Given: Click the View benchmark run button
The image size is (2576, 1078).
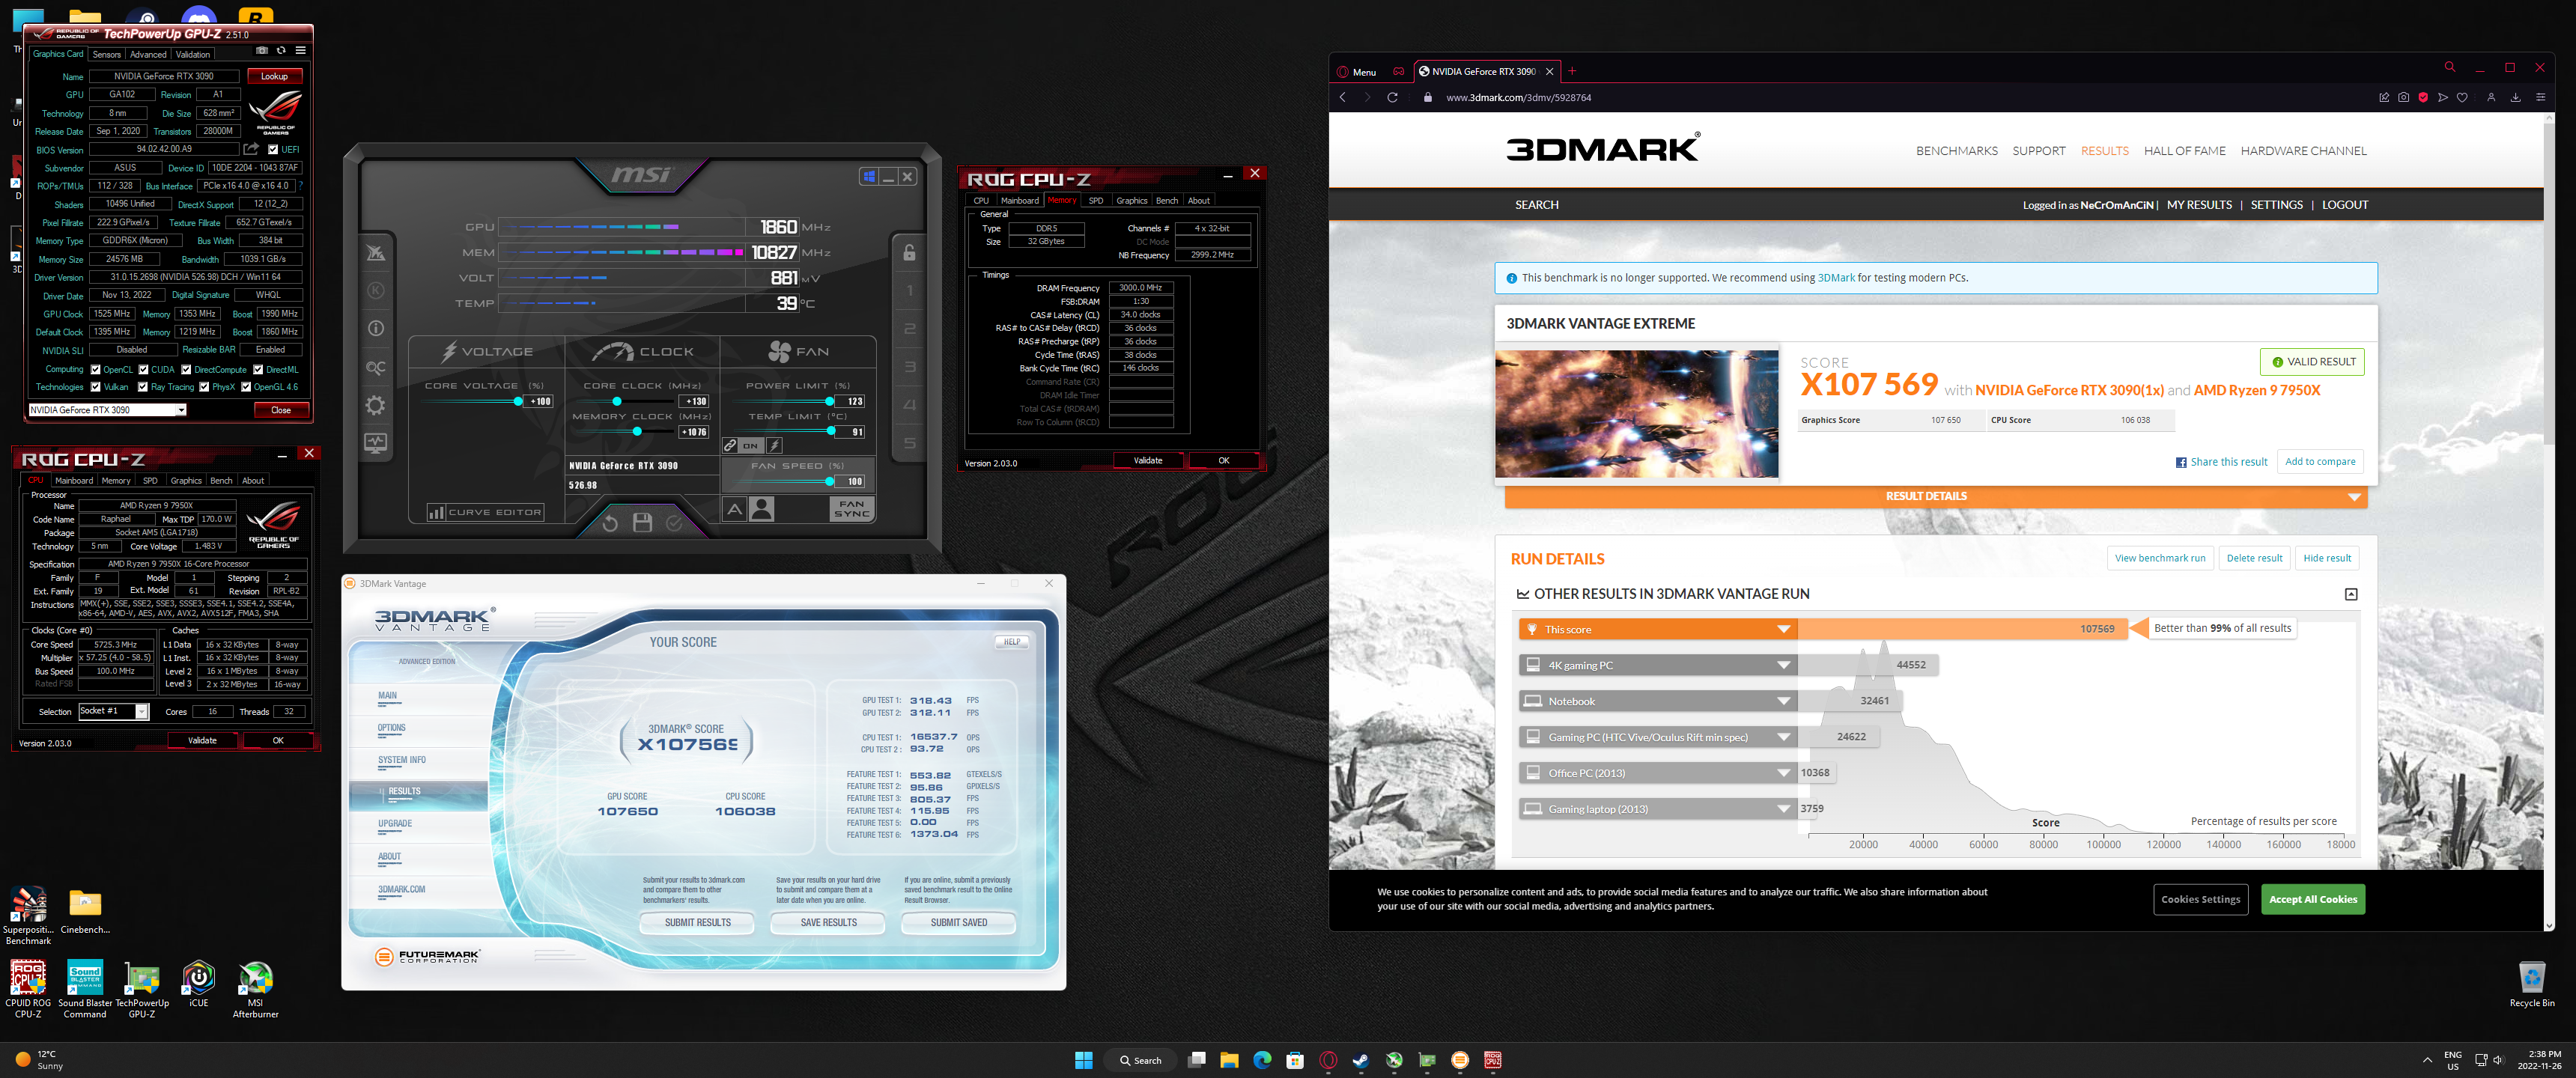Looking at the screenshot, I should 2159,558.
